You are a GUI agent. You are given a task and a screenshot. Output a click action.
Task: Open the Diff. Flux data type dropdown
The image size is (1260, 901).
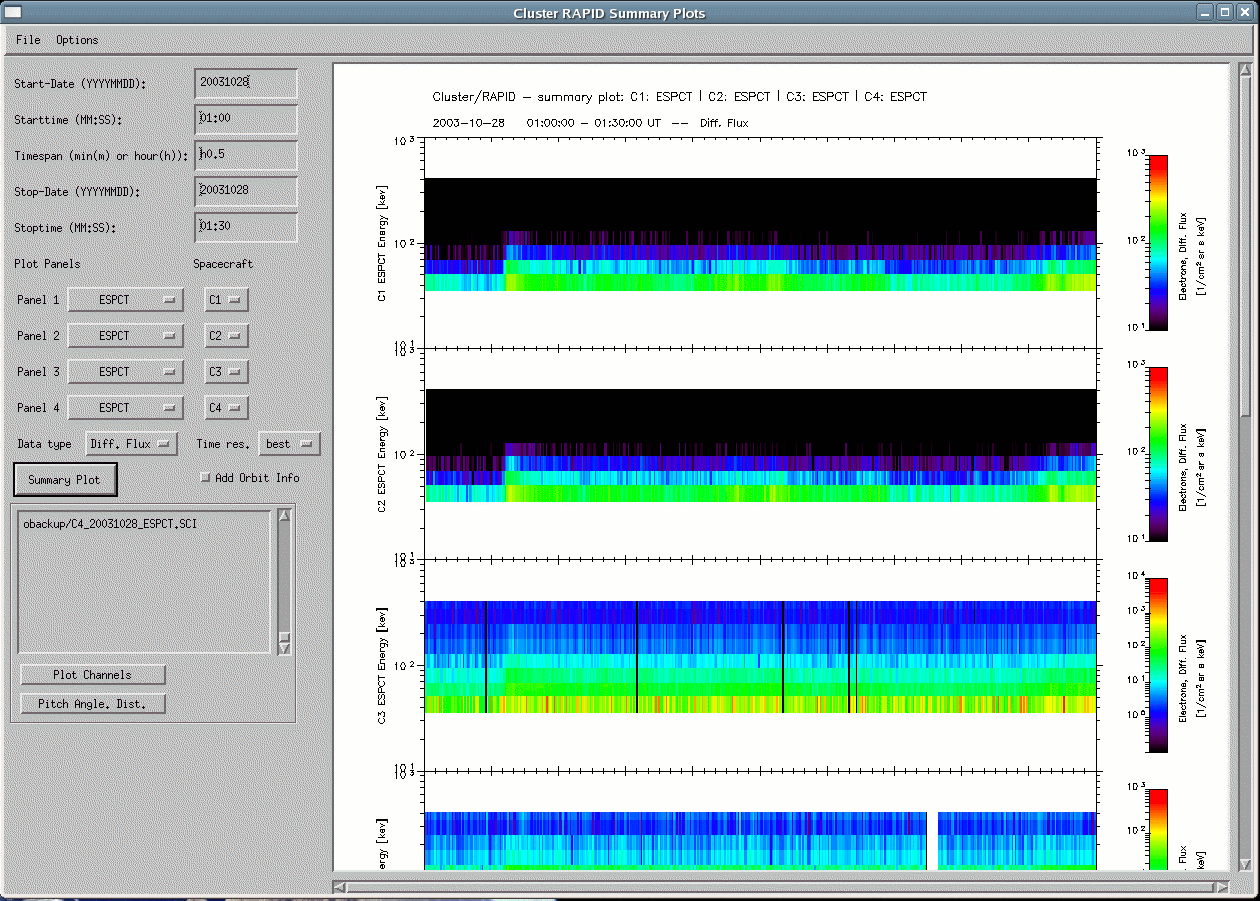click(x=132, y=444)
